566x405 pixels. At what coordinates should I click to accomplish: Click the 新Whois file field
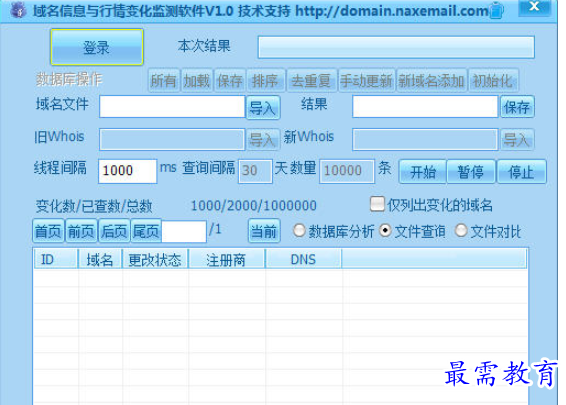pyautogui.click(x=425, y=139)
